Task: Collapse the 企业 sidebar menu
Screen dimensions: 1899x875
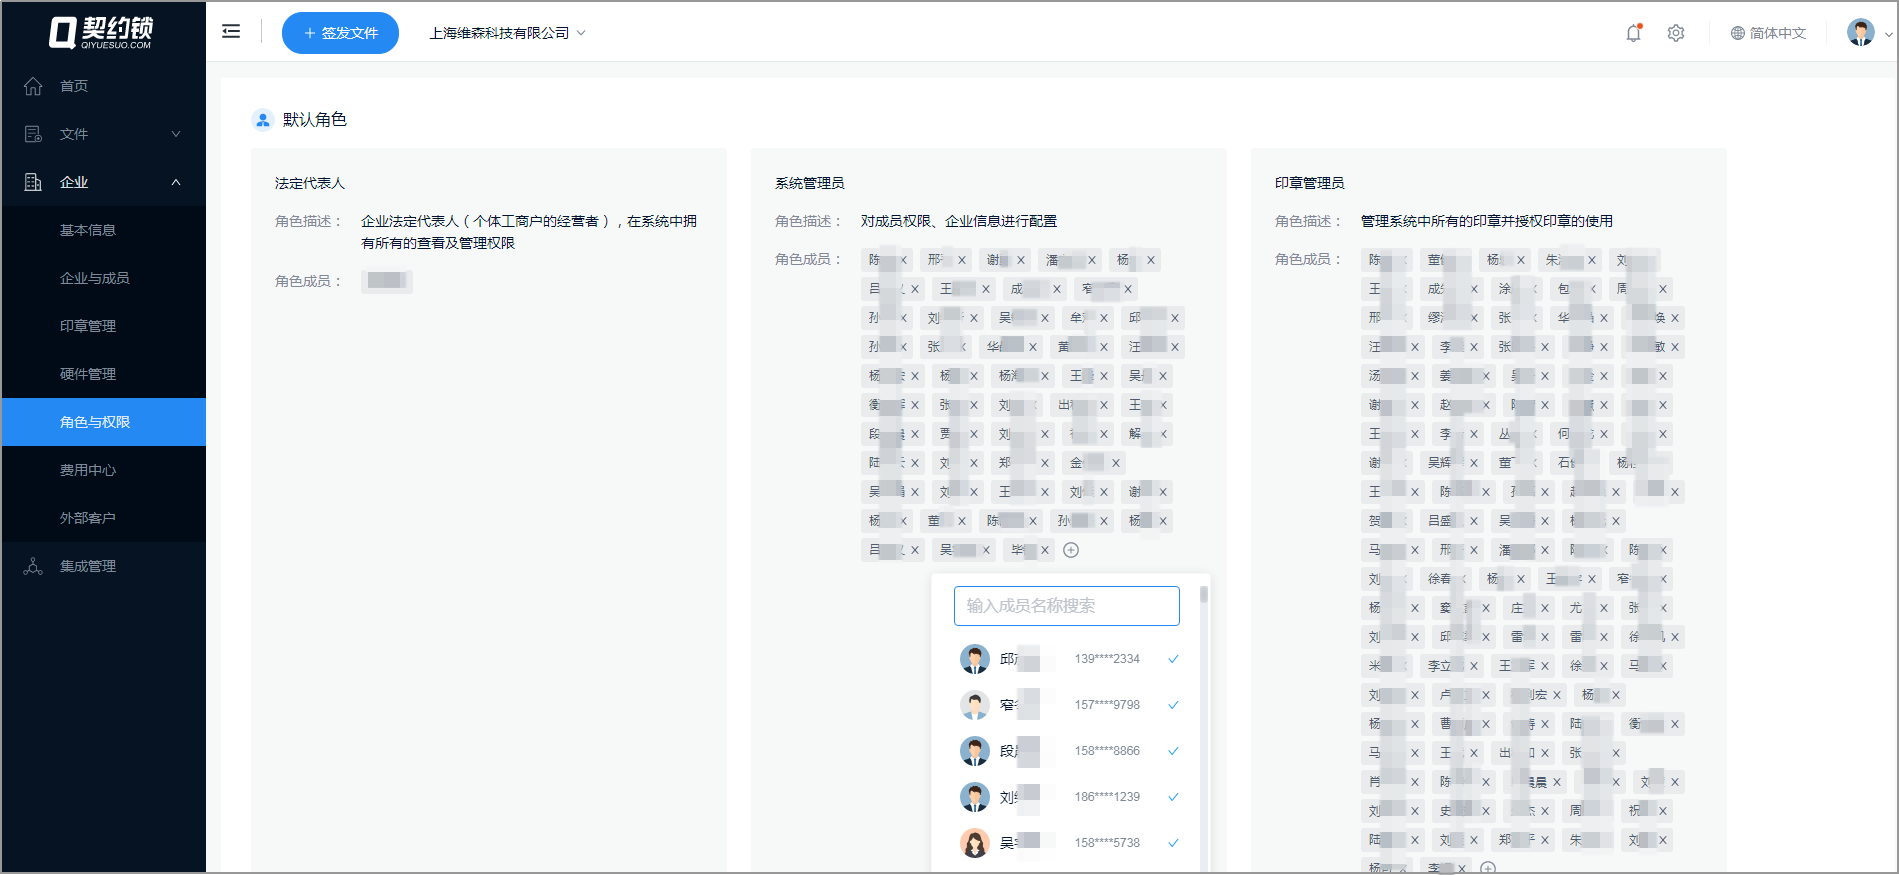Action: tap(104, 182)
